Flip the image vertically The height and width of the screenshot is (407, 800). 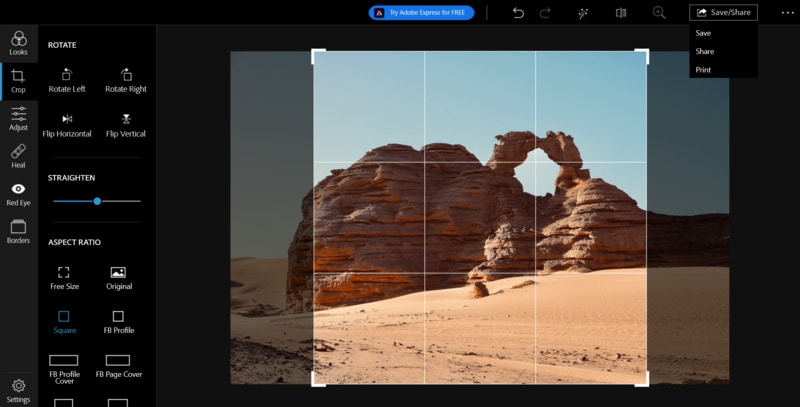(x=126, y=125)
